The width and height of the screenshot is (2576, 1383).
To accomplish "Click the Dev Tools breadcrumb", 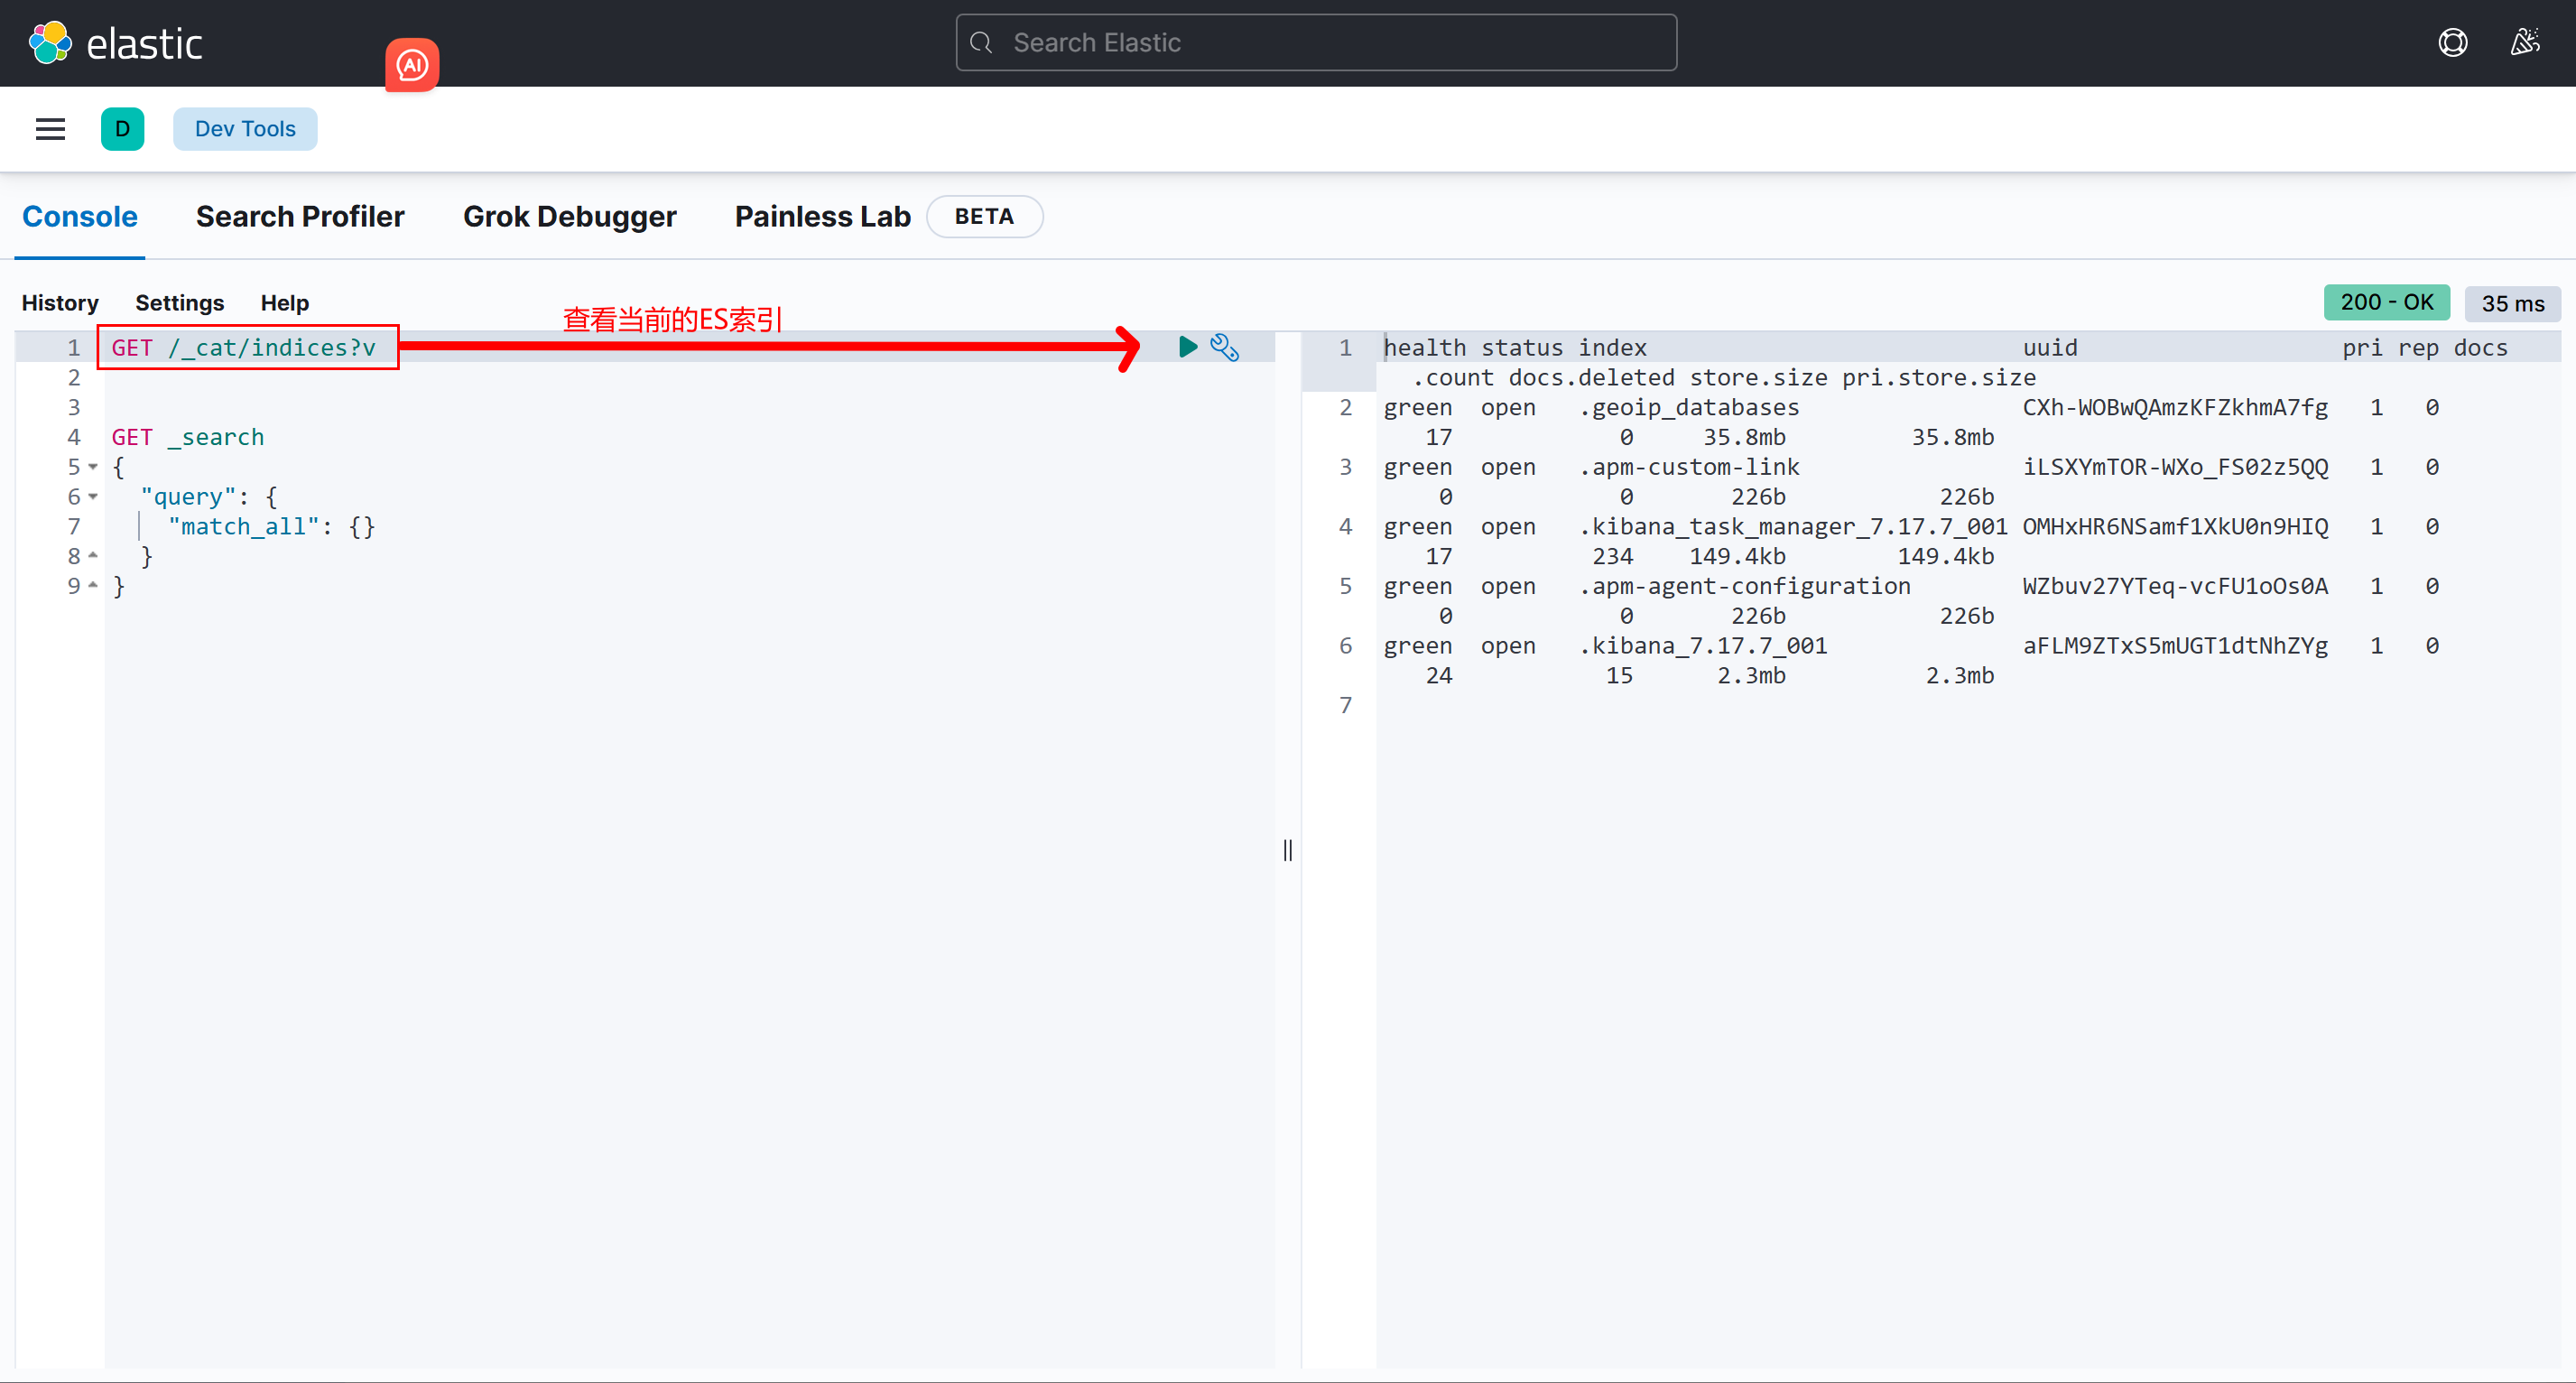I will pyautogui.click(x=245, y=129).
